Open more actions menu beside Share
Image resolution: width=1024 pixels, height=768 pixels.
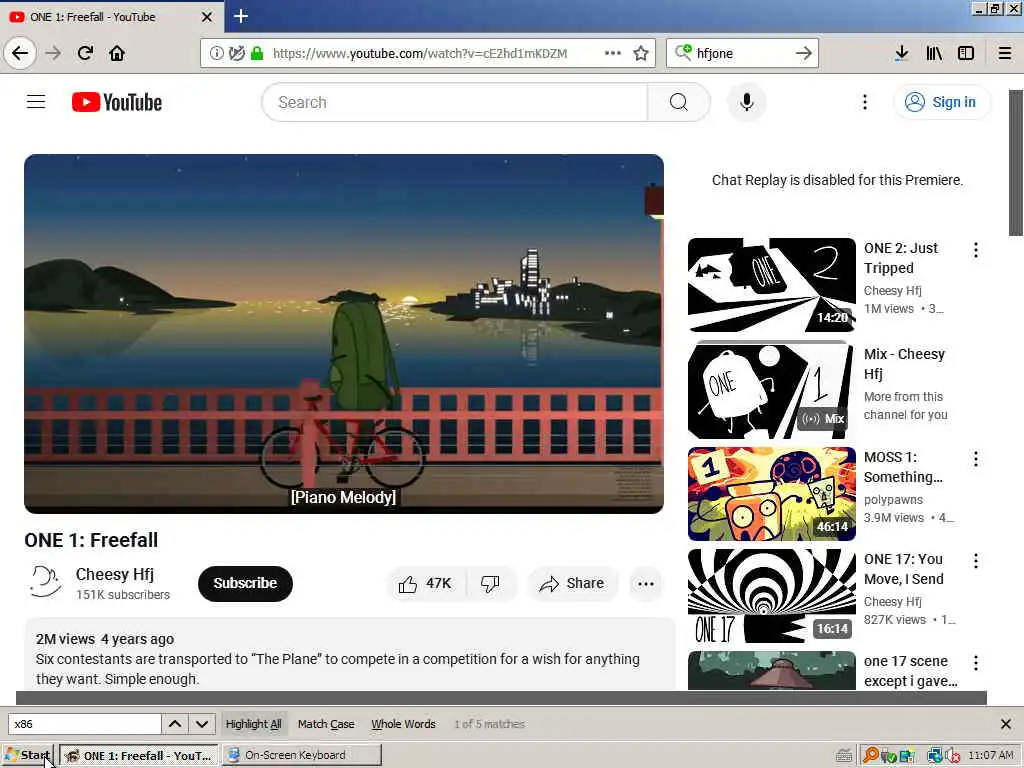pyautogui.click(x=646, y=584)
